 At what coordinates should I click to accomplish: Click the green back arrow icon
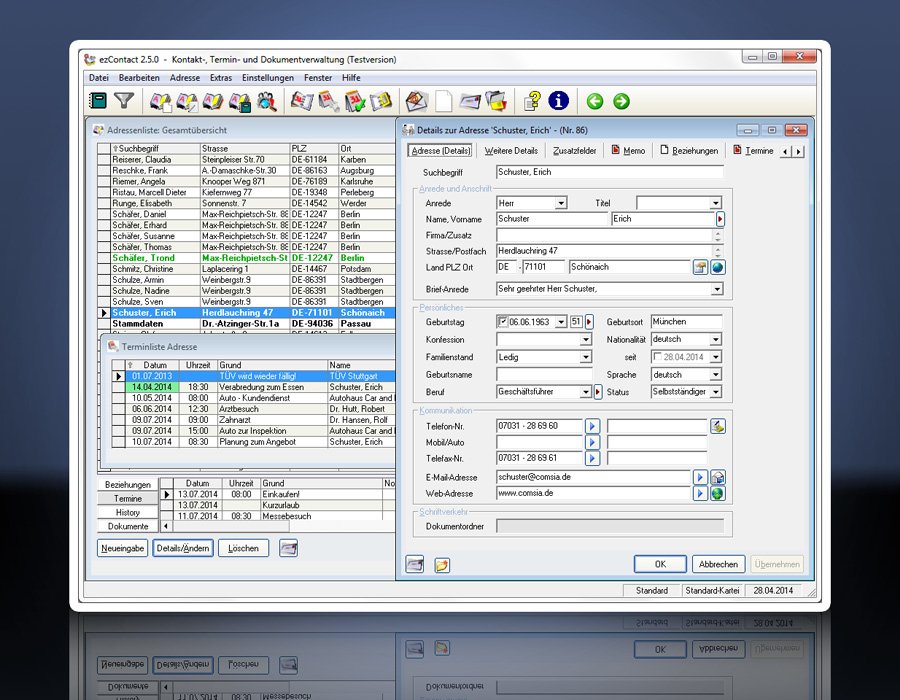coord(595,101)
